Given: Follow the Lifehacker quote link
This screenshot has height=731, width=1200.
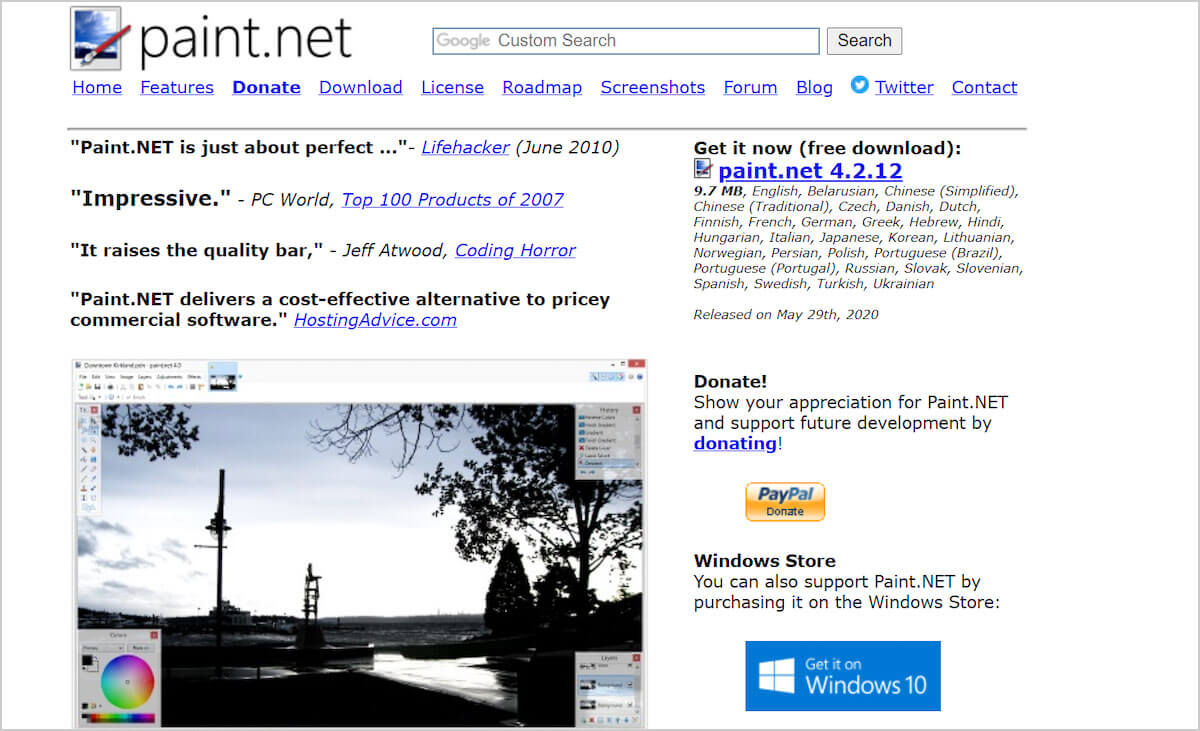Looking at the screenshot, I should click(x=466, y=147).
